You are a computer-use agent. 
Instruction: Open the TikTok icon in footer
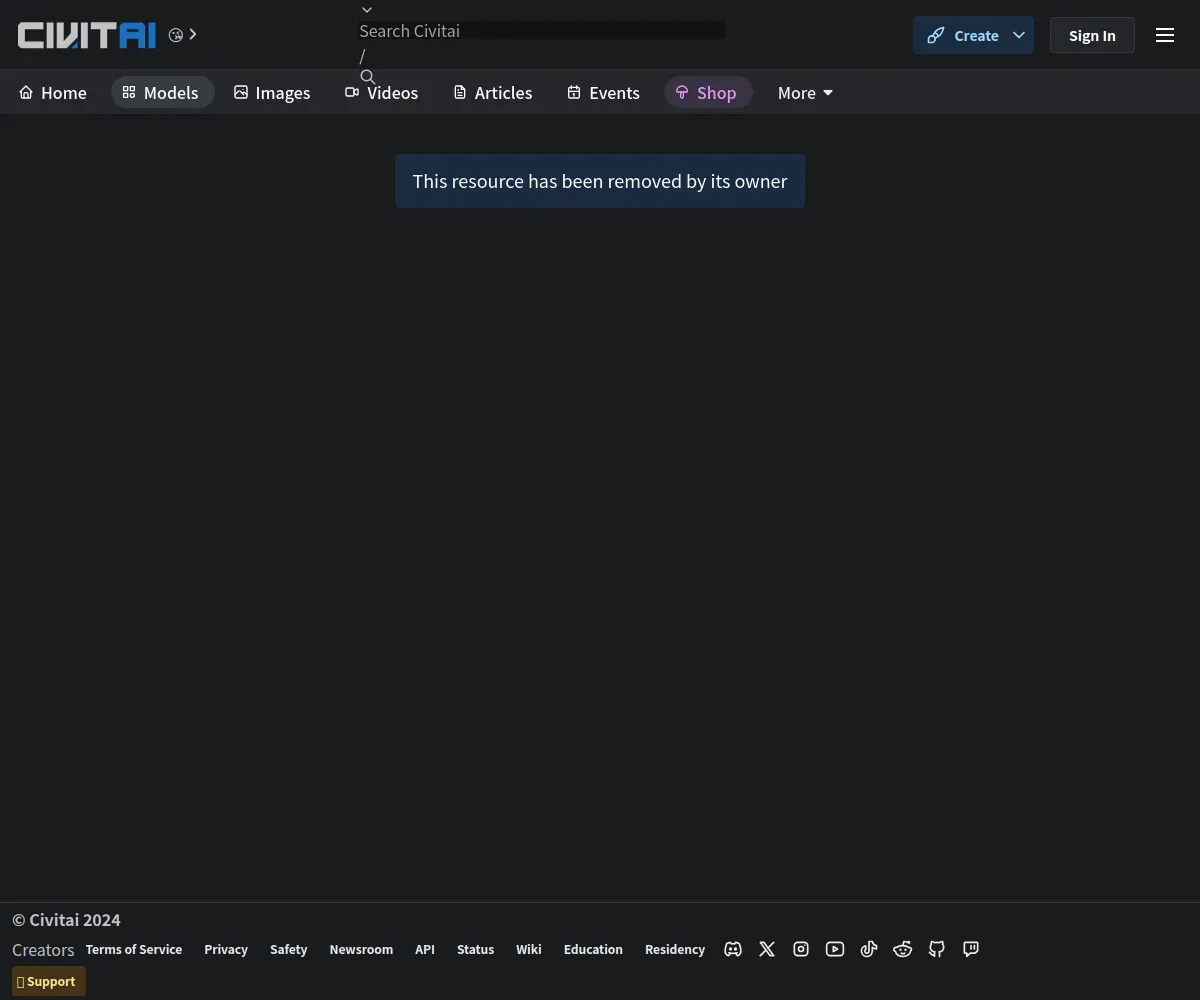(869, 949)
